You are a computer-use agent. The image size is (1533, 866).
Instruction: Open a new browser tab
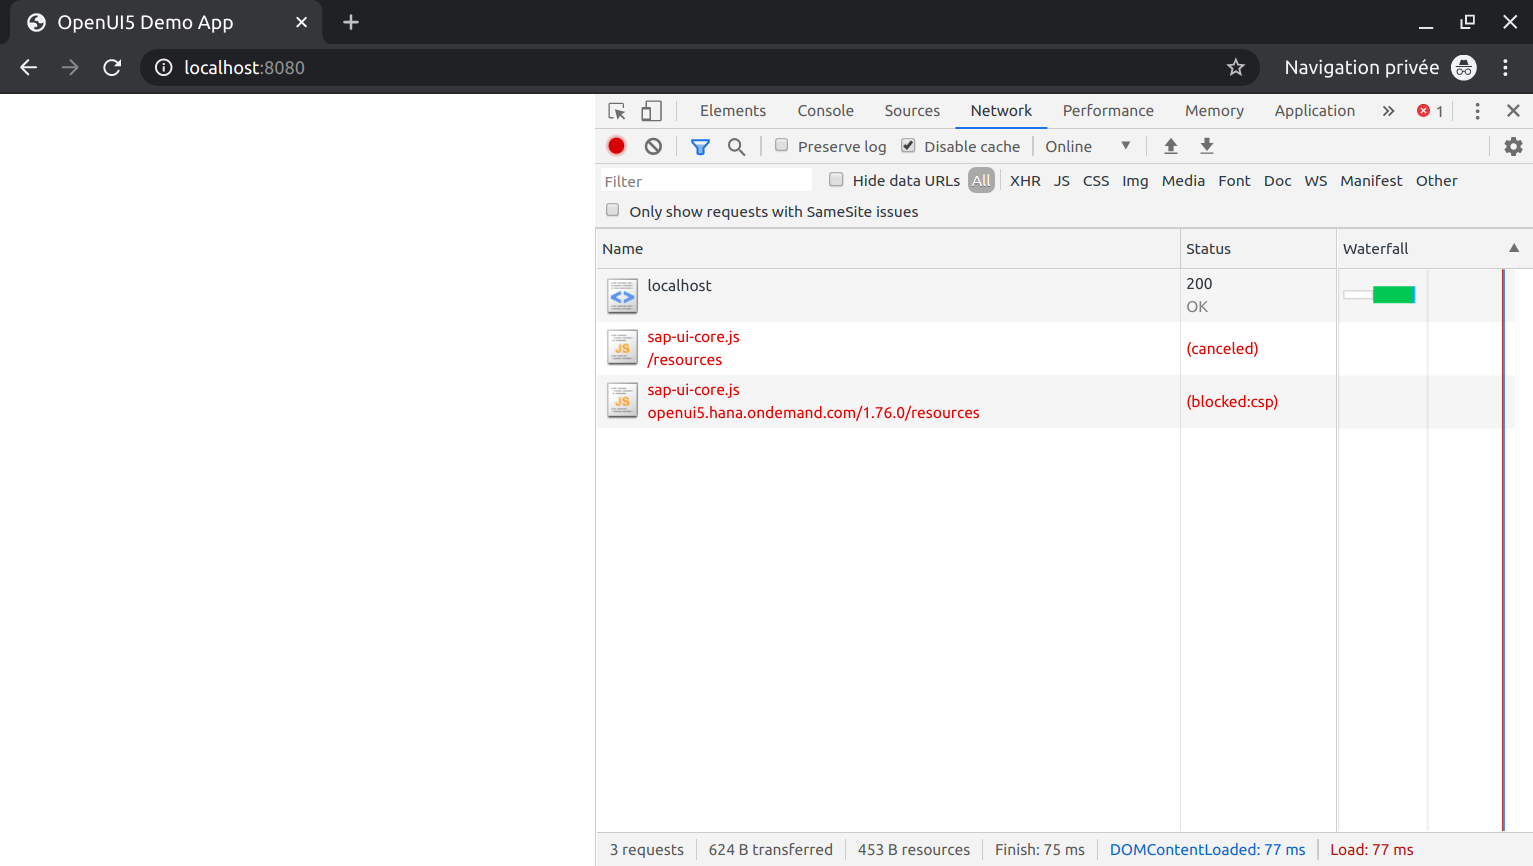[x=351, y=22]
